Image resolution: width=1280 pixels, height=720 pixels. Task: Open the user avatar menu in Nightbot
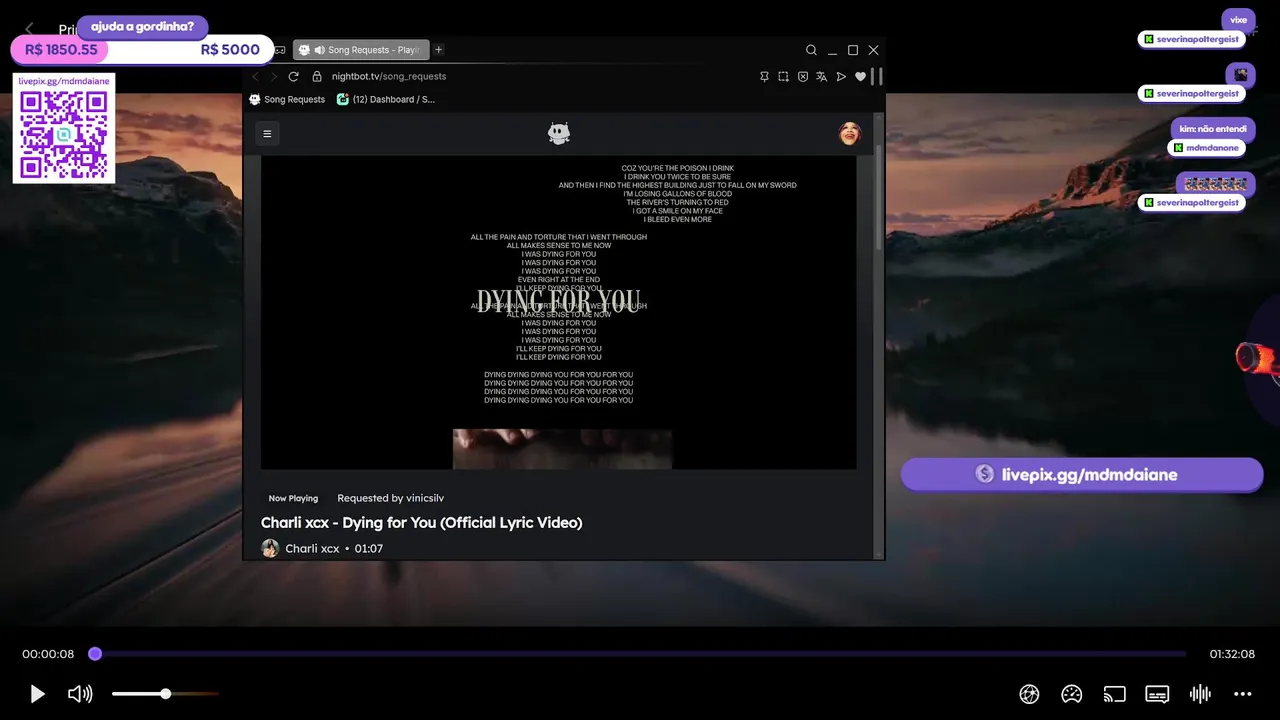click(849, 133)
